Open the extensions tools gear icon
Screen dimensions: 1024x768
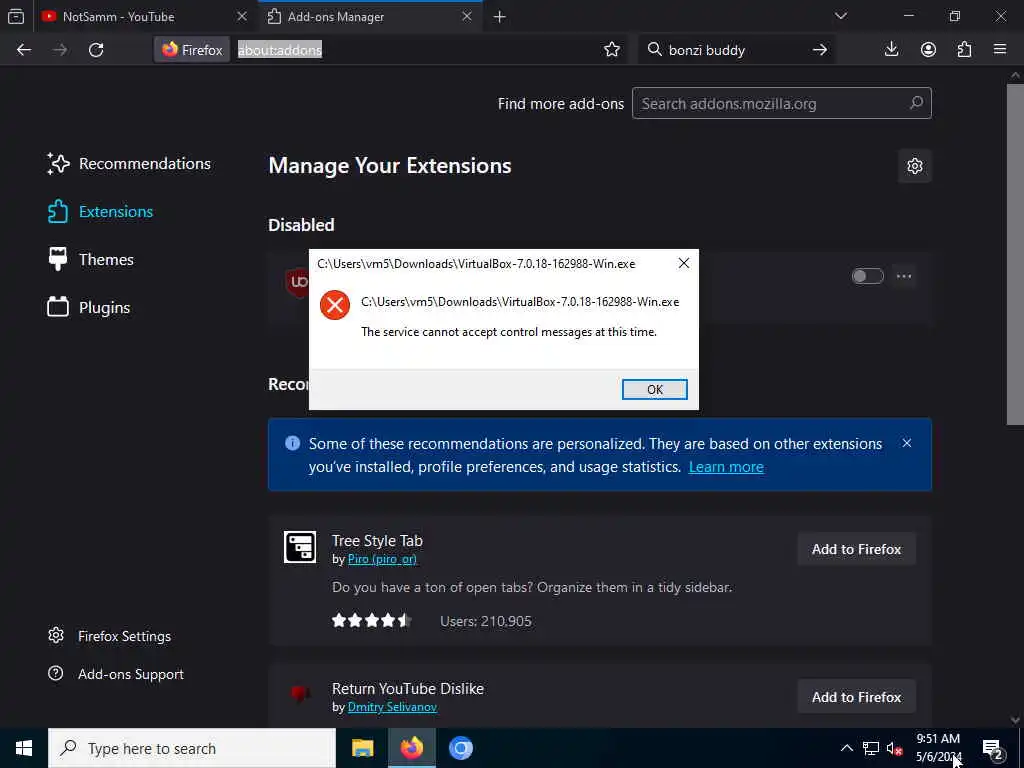click(914, 166)
